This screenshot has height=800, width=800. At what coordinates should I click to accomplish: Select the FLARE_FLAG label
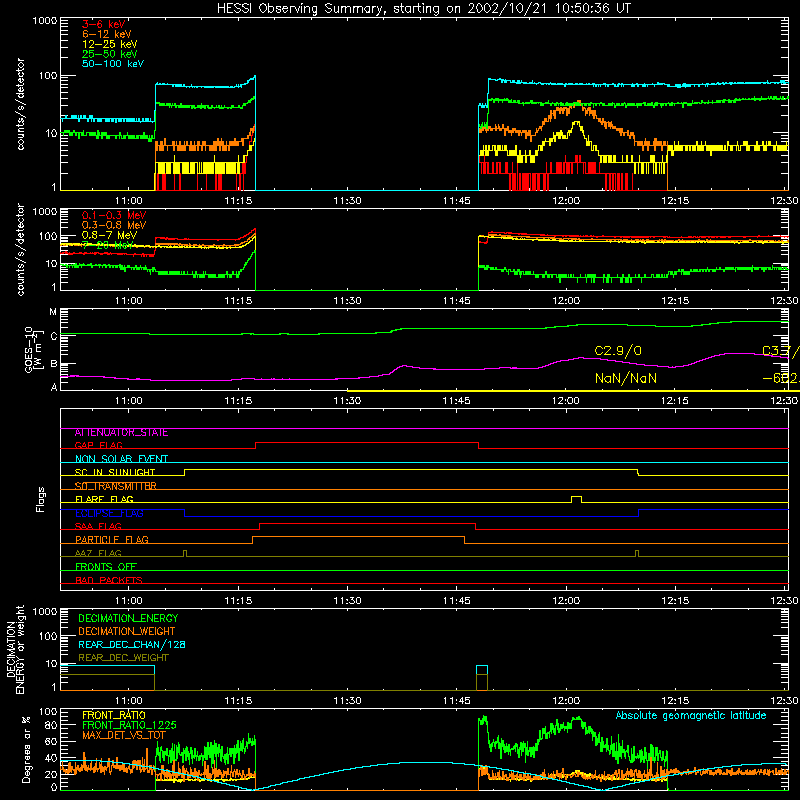(x=104, y=499)
